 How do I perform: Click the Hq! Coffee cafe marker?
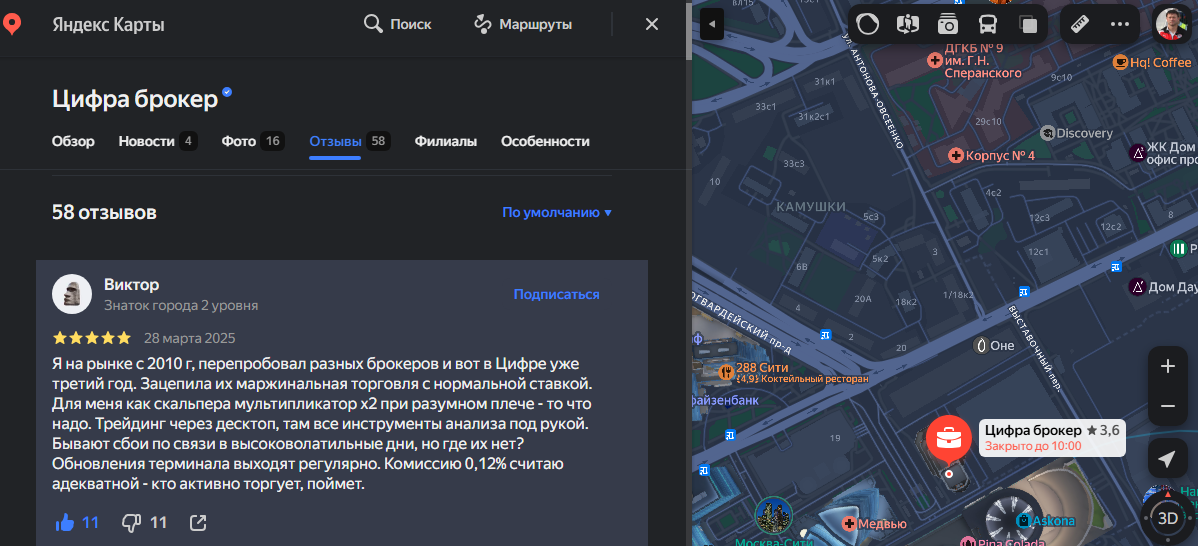click(1120, 63)
